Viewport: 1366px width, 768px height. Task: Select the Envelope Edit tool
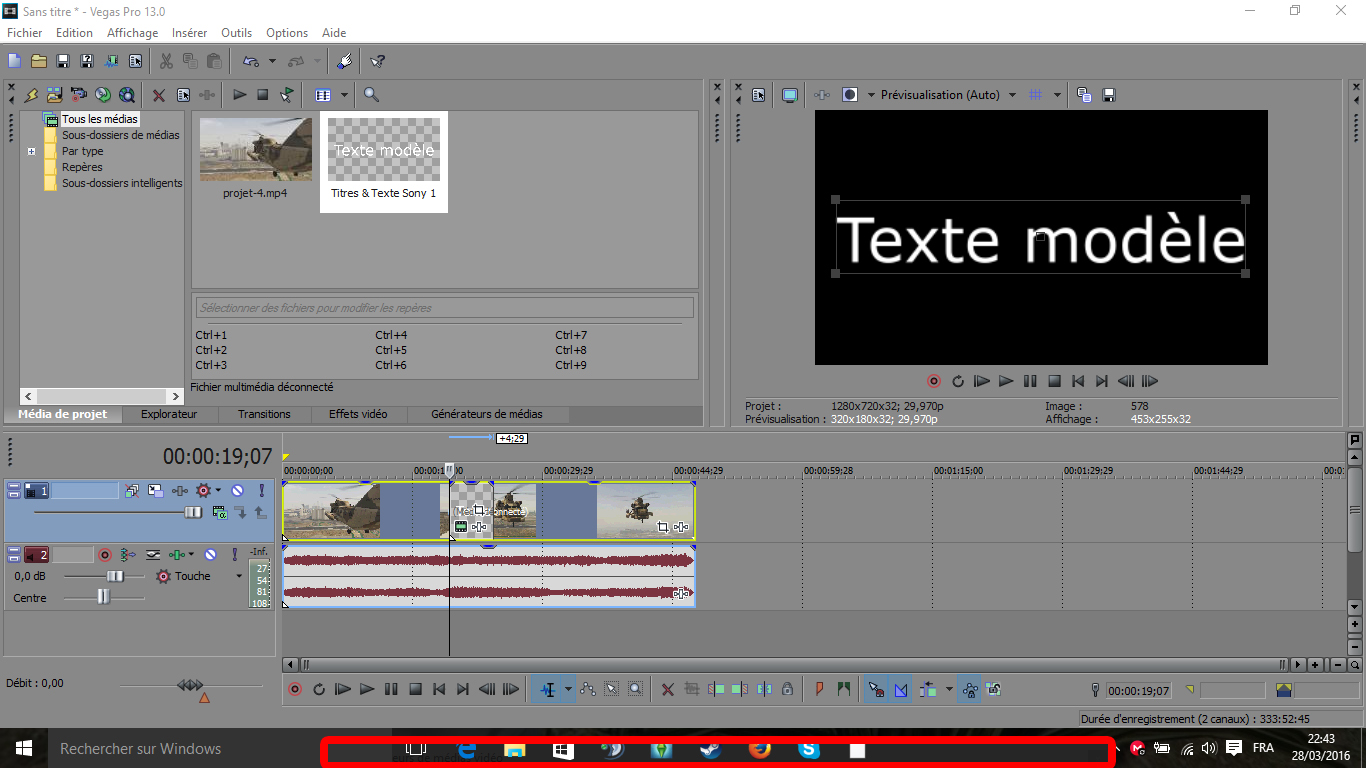tap(587, 689)
